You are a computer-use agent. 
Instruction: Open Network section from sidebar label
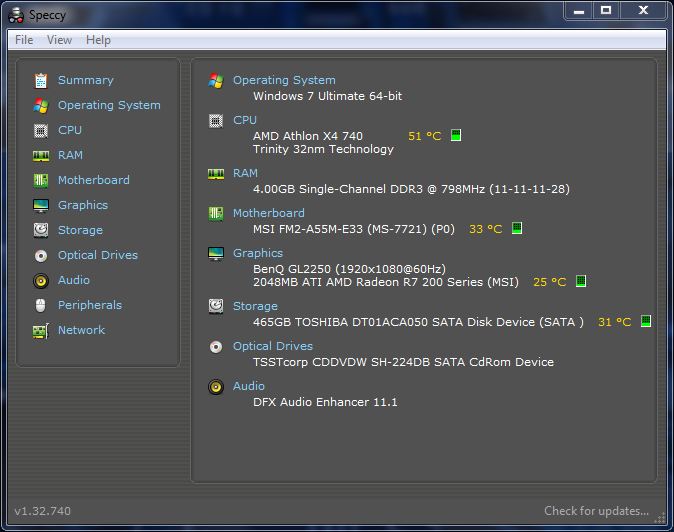pyautogui.click(x=81, y=330)
